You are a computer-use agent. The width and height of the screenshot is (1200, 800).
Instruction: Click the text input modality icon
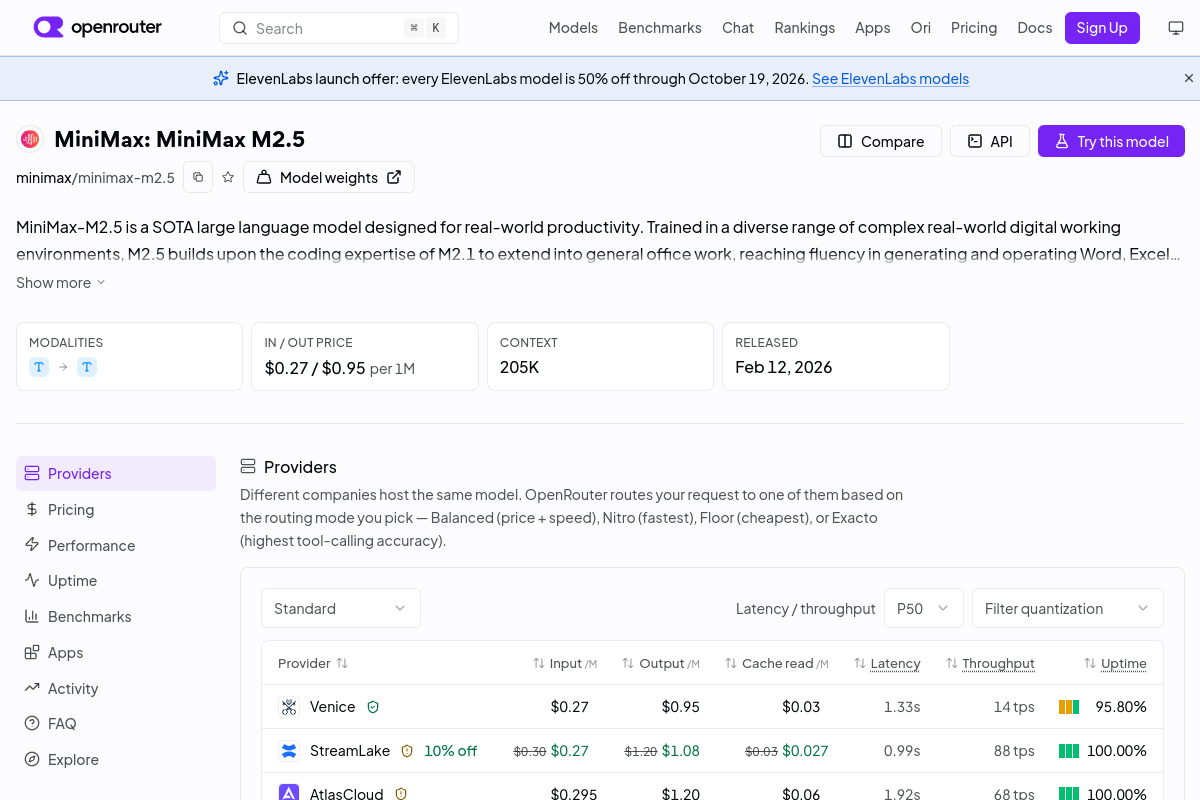[39, 367]
